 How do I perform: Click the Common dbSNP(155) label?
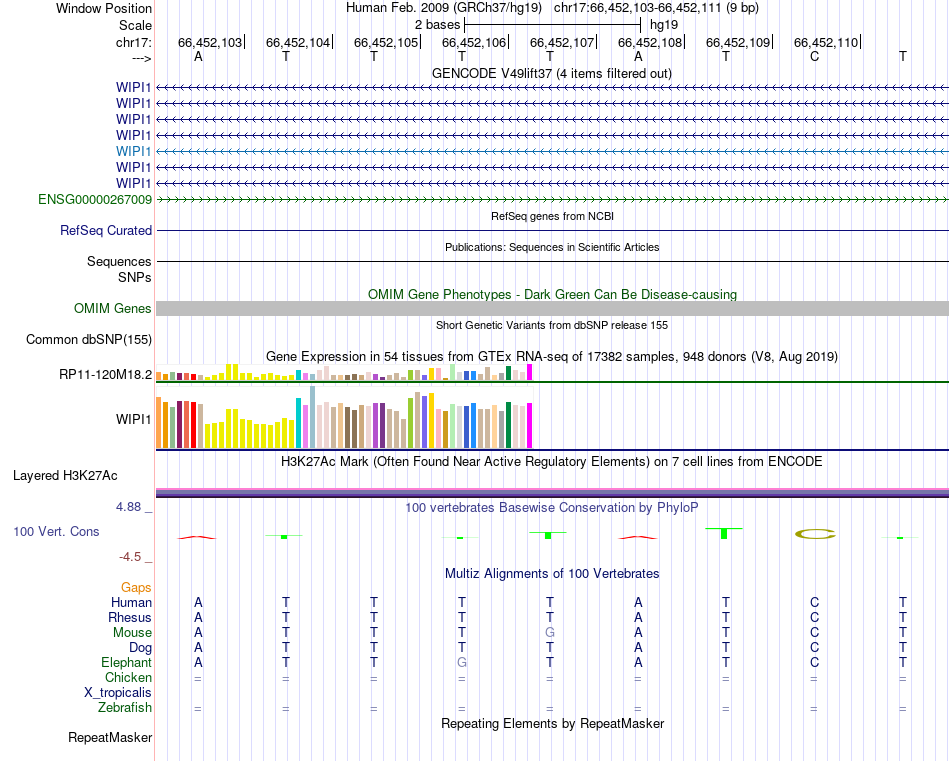point(89,339)
